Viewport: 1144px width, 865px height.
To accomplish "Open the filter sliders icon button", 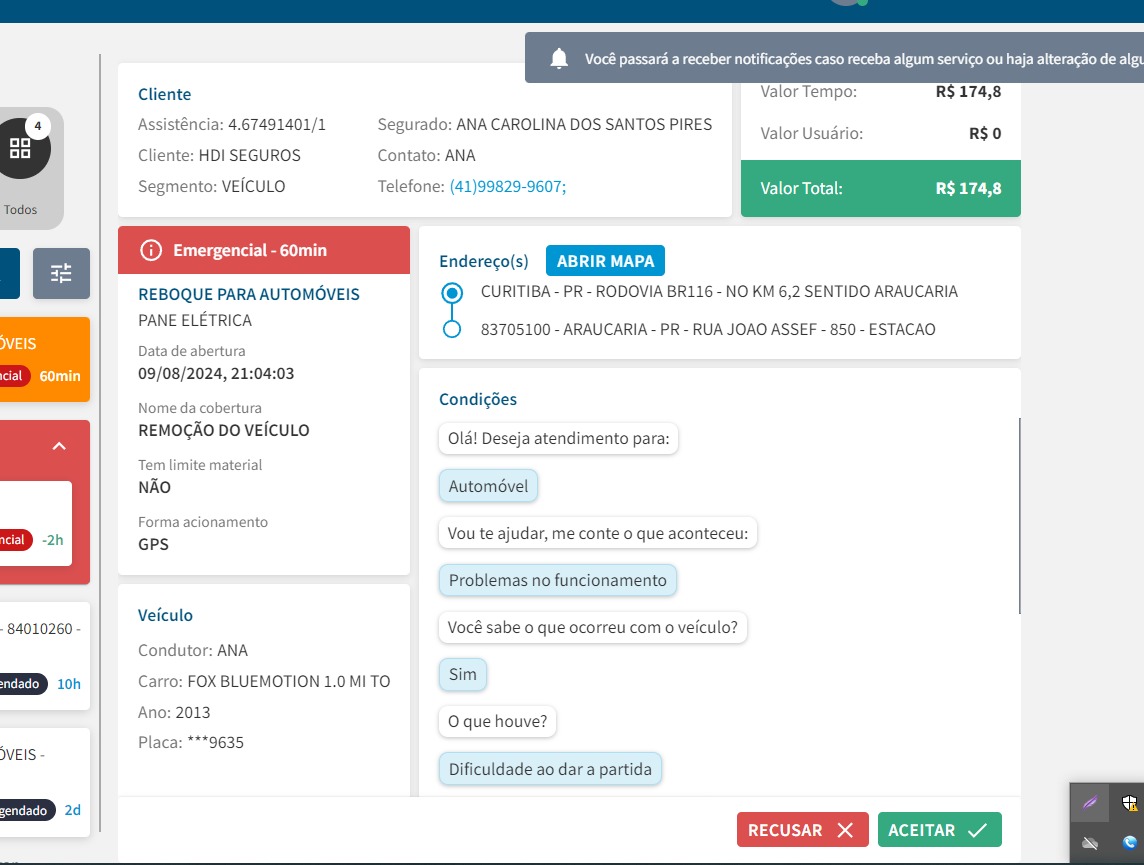I will (x=61, y=274).
